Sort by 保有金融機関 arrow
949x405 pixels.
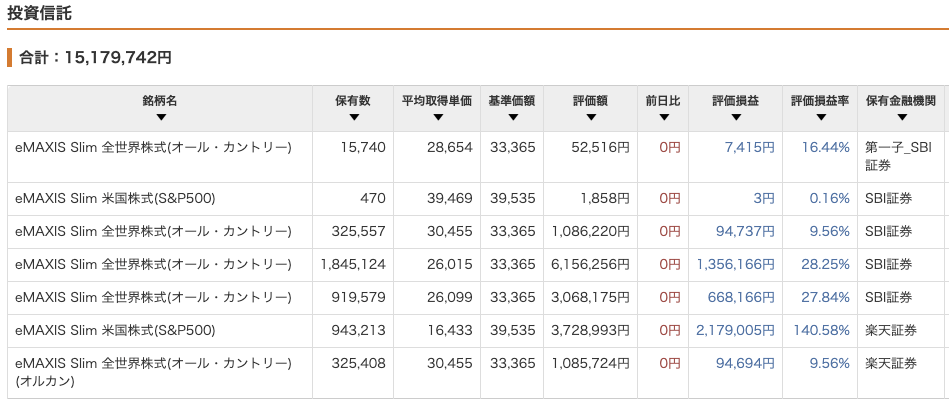tap(900, 118)
